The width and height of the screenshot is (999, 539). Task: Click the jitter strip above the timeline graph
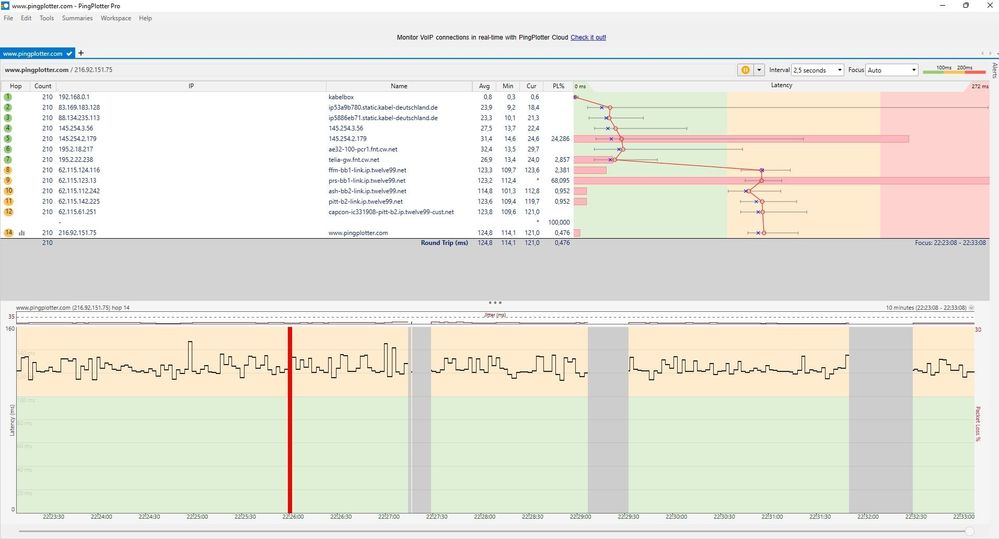[x=495, y=318]
